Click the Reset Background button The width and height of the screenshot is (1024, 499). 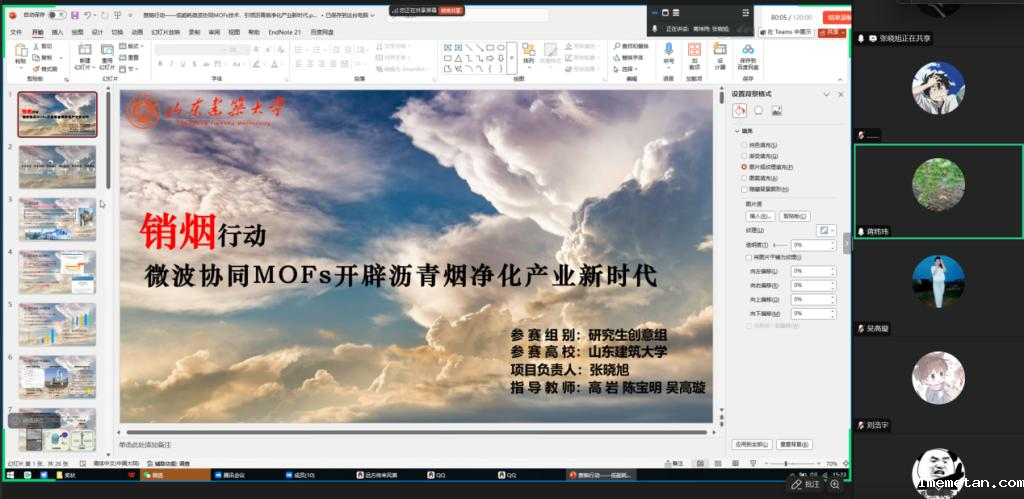794,444
